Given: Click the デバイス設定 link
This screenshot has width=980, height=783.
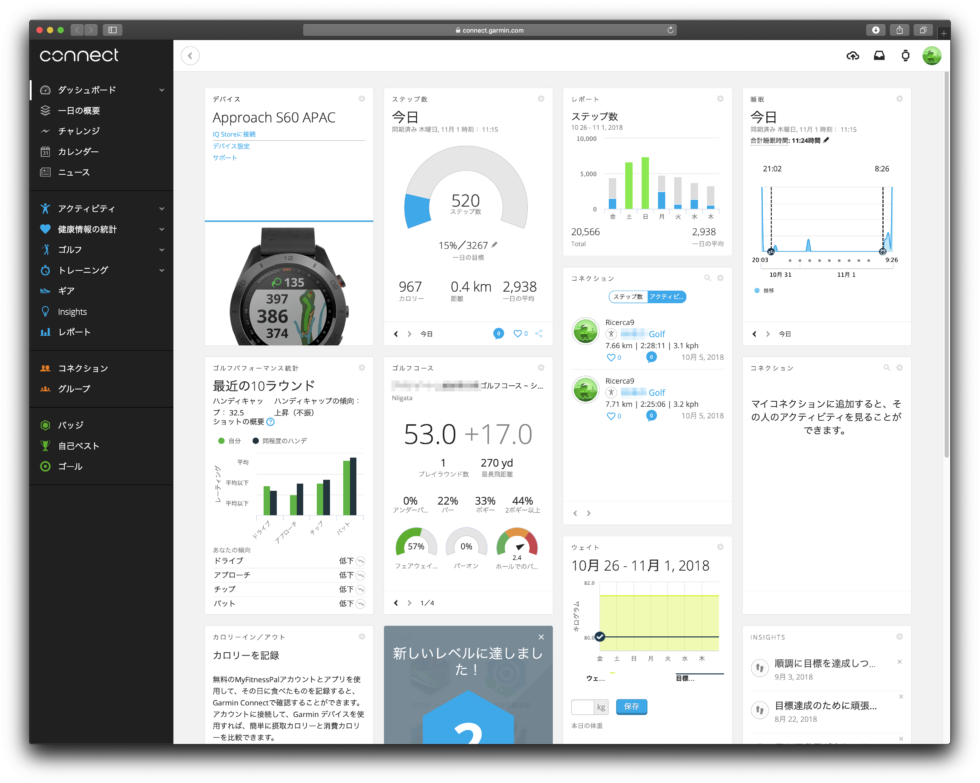Looking at the screenshot, I should pyautogui.click(x=231, y=146).
